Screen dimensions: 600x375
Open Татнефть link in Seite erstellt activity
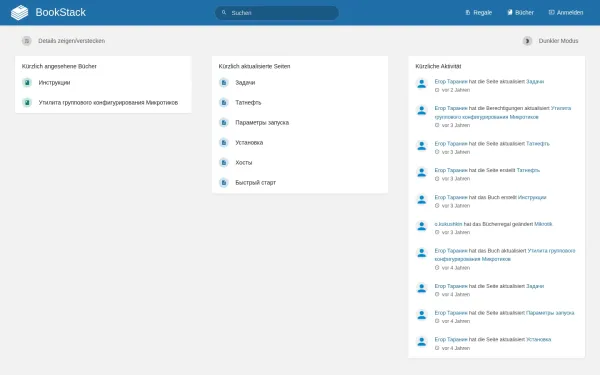(x=528, y=170)
